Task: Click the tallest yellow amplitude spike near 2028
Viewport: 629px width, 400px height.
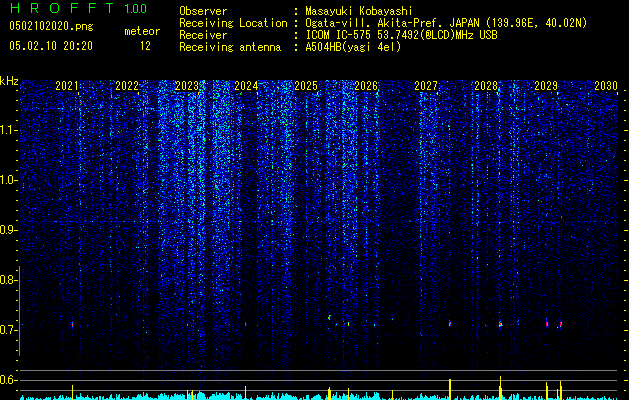Action: [x=500, y=388]
